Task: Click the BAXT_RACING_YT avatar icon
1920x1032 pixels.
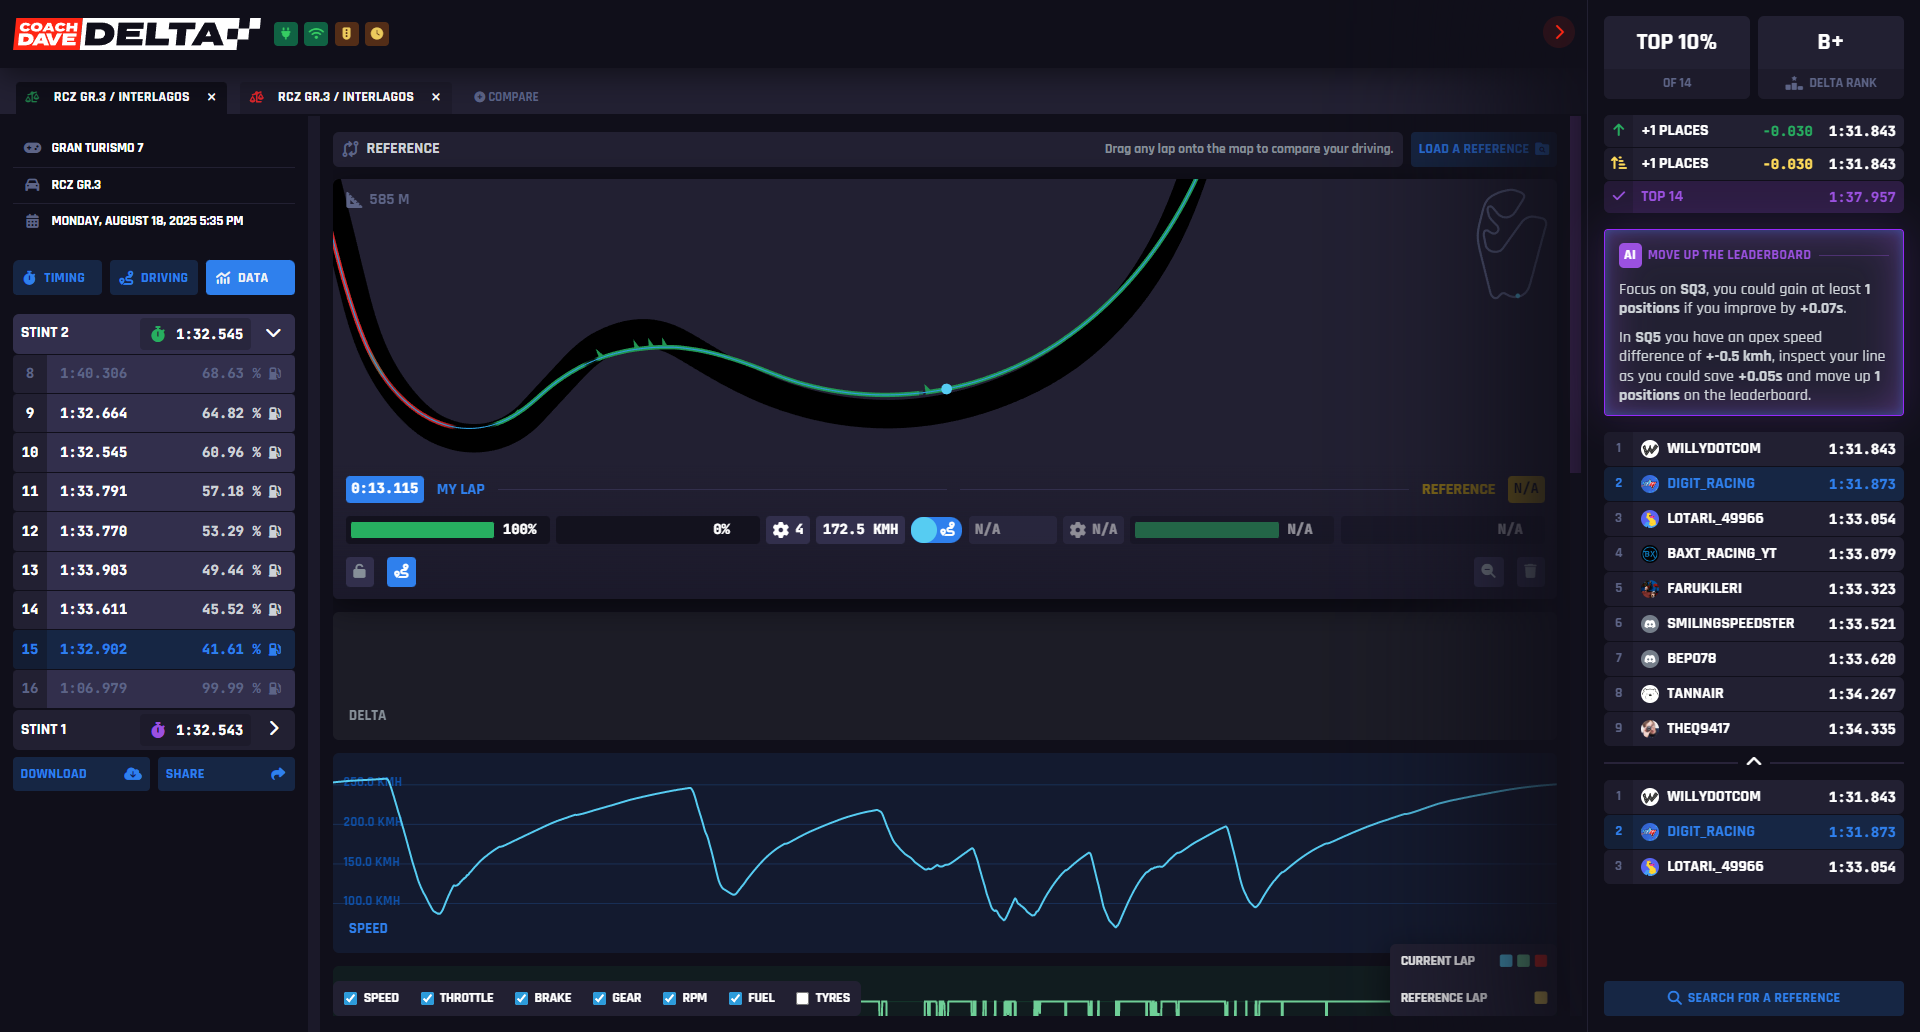Action: pyautogui.click(x=1650, y=554)
